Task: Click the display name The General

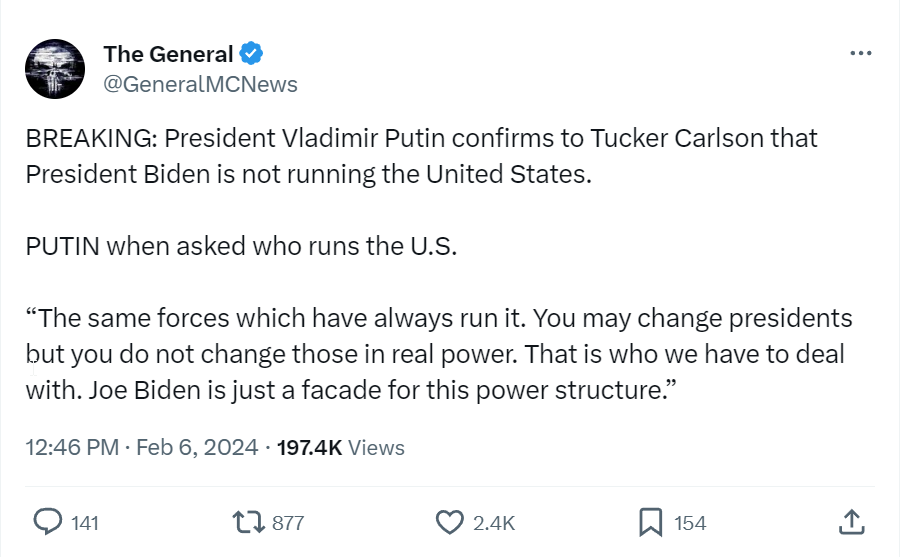Action: [x=168, y=54]
